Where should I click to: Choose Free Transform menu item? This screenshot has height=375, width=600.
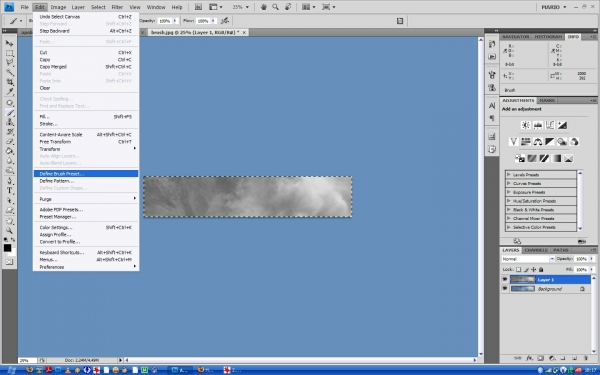86,142
